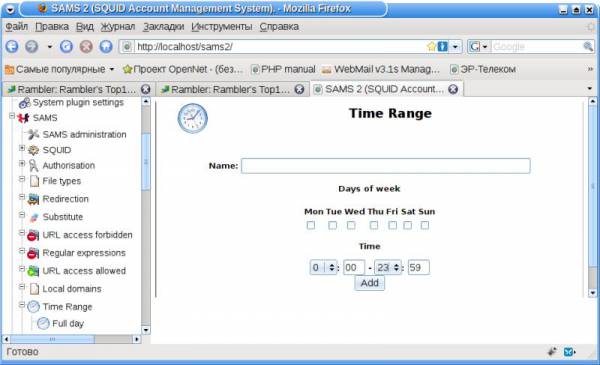Click the Regular expressions icon
The image size is (600, 365).
[33, 253]
